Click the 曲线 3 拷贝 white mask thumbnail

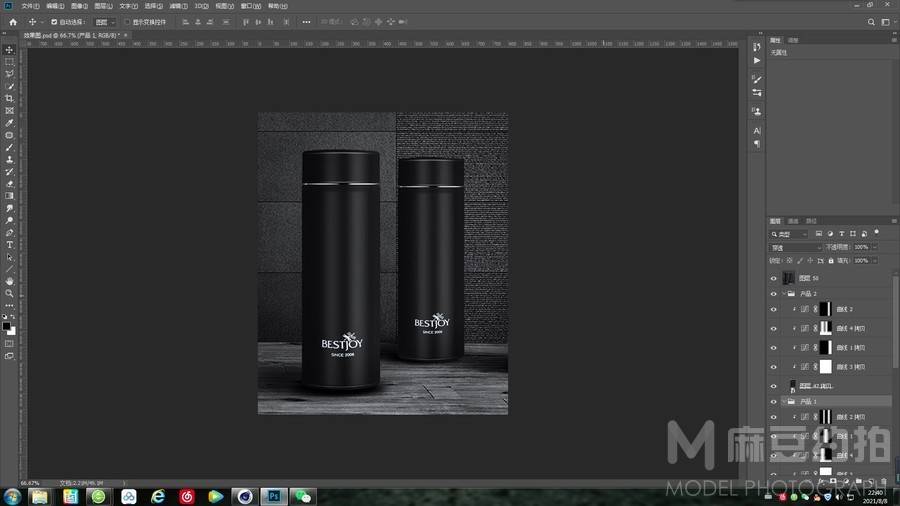tap(825, 367)
